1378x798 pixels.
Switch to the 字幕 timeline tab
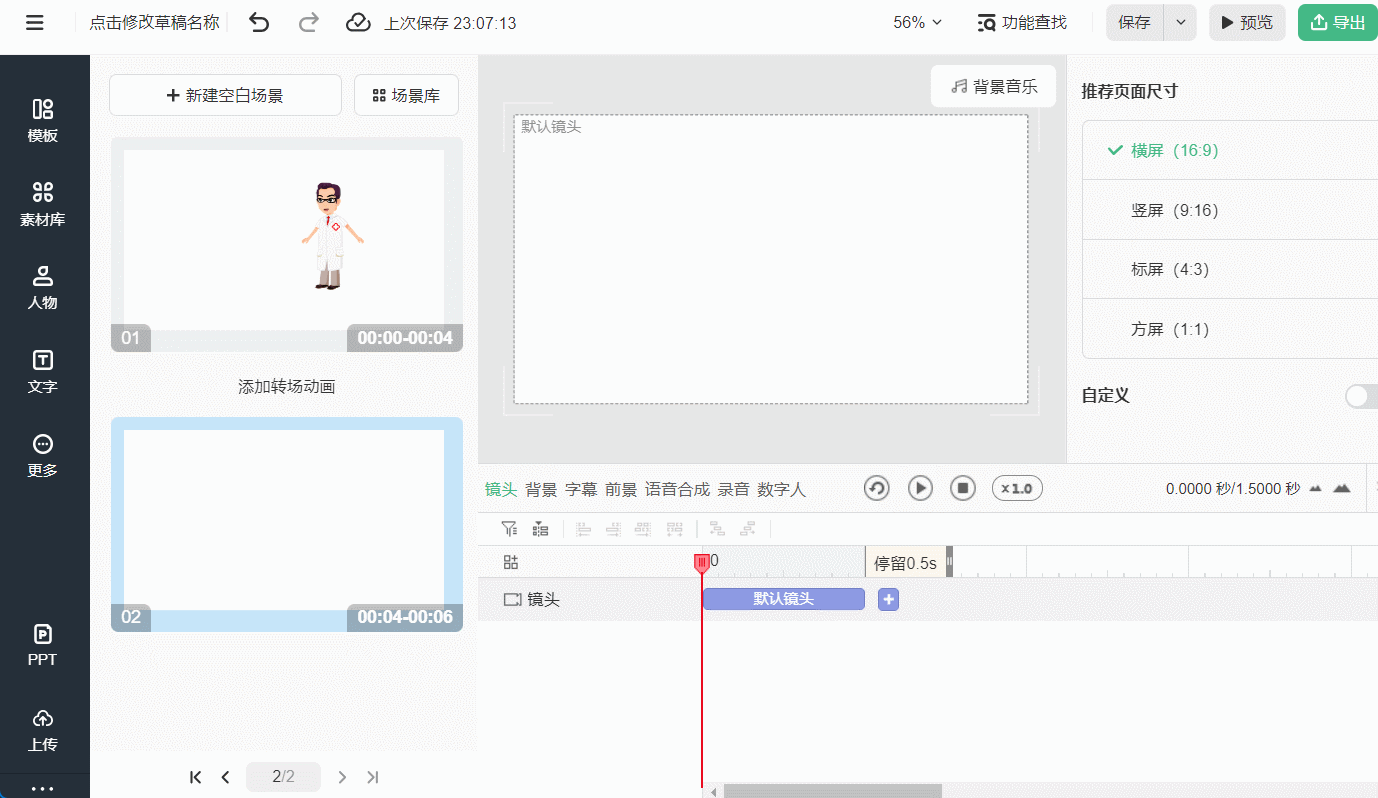click(x=581, y=489)
